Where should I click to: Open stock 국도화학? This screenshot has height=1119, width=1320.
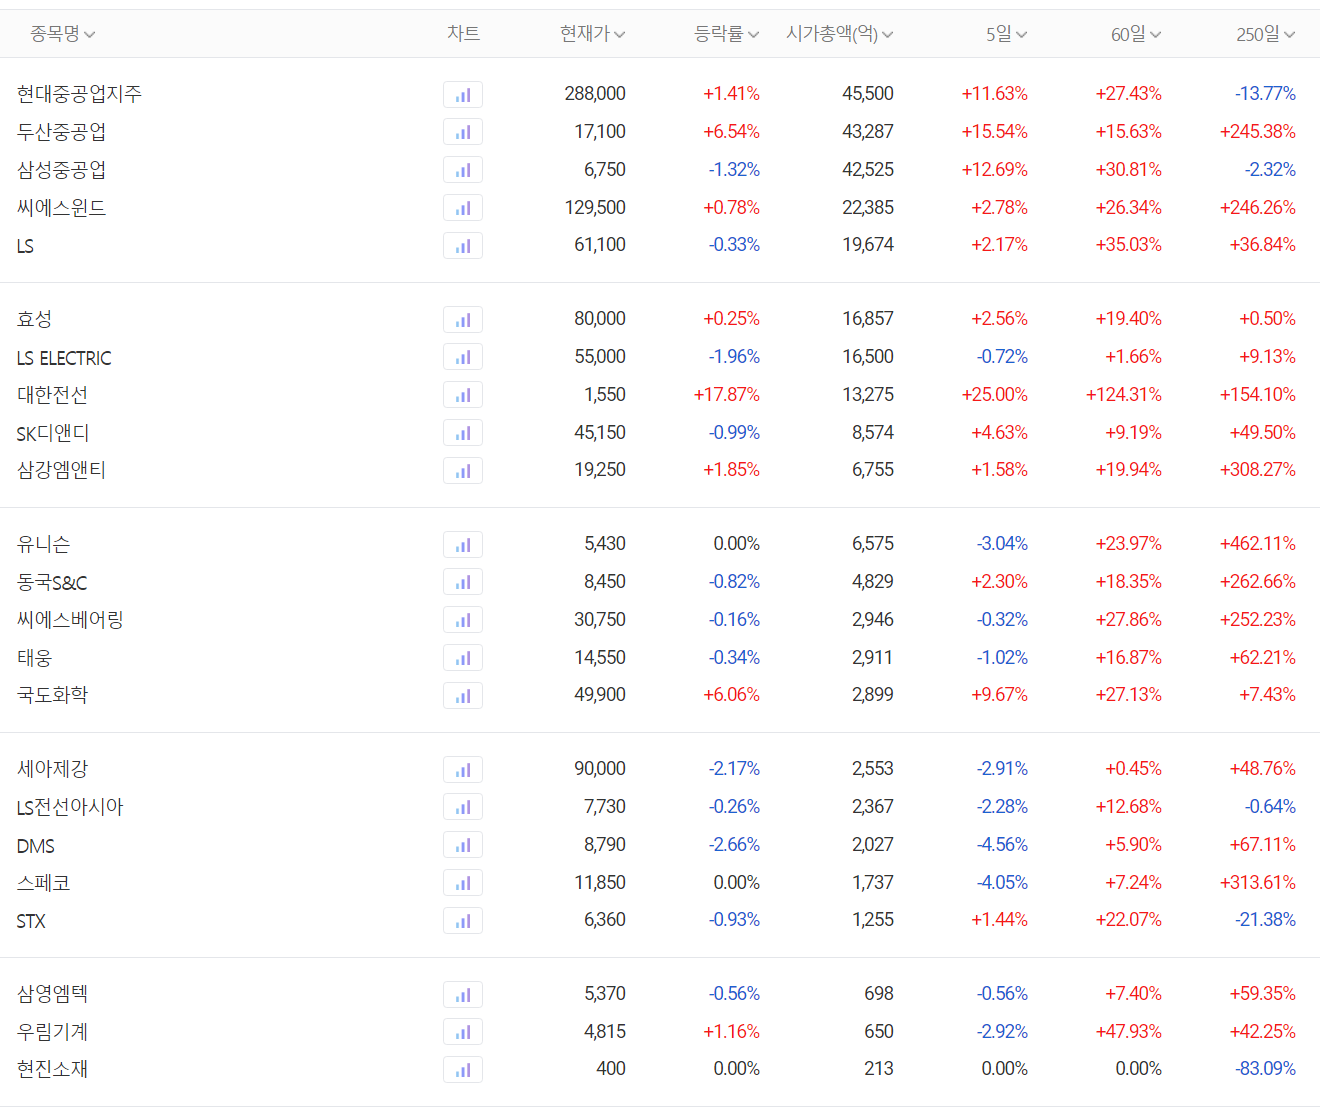coord(52,695)
